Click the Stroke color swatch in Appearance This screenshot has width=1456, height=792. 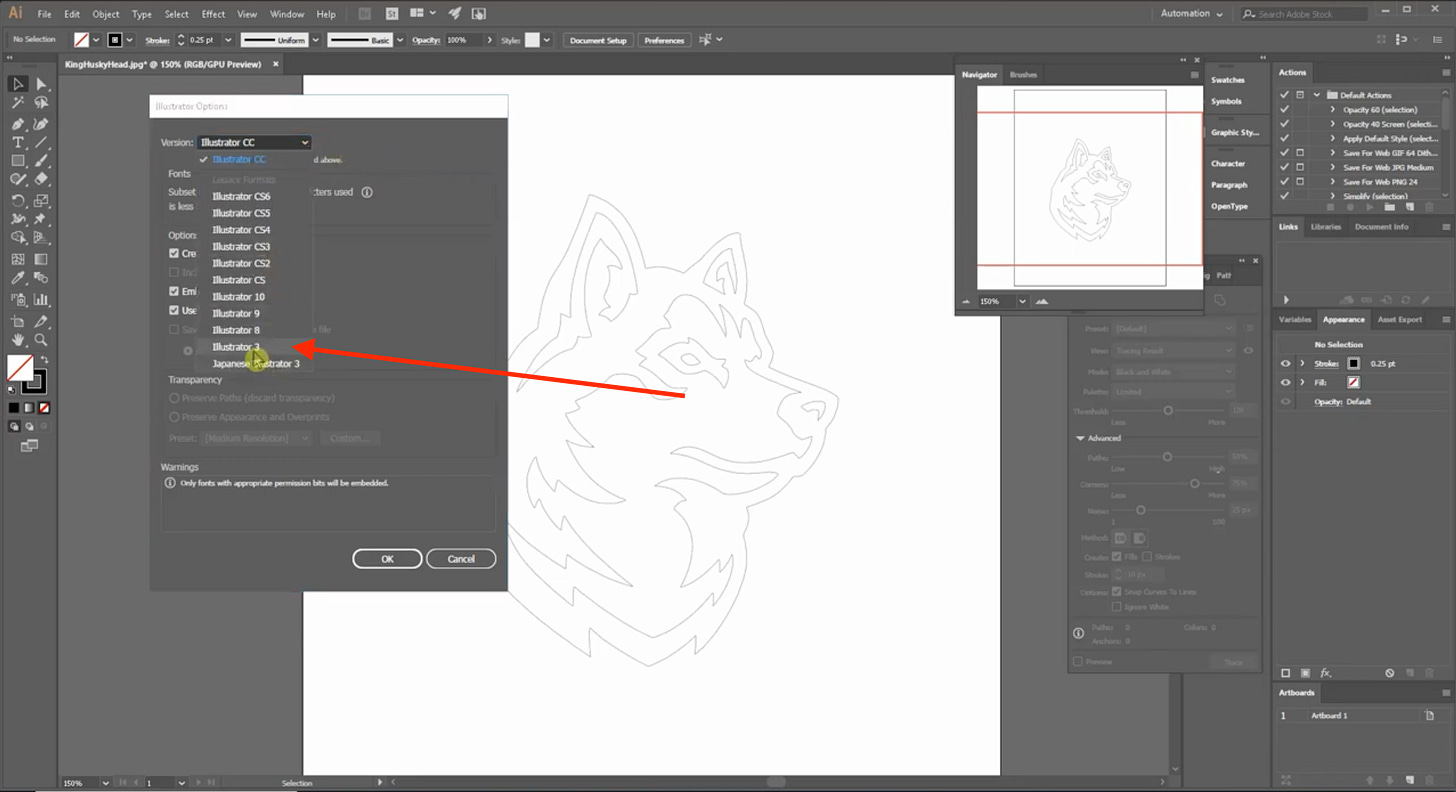(x=1355, y=363)
